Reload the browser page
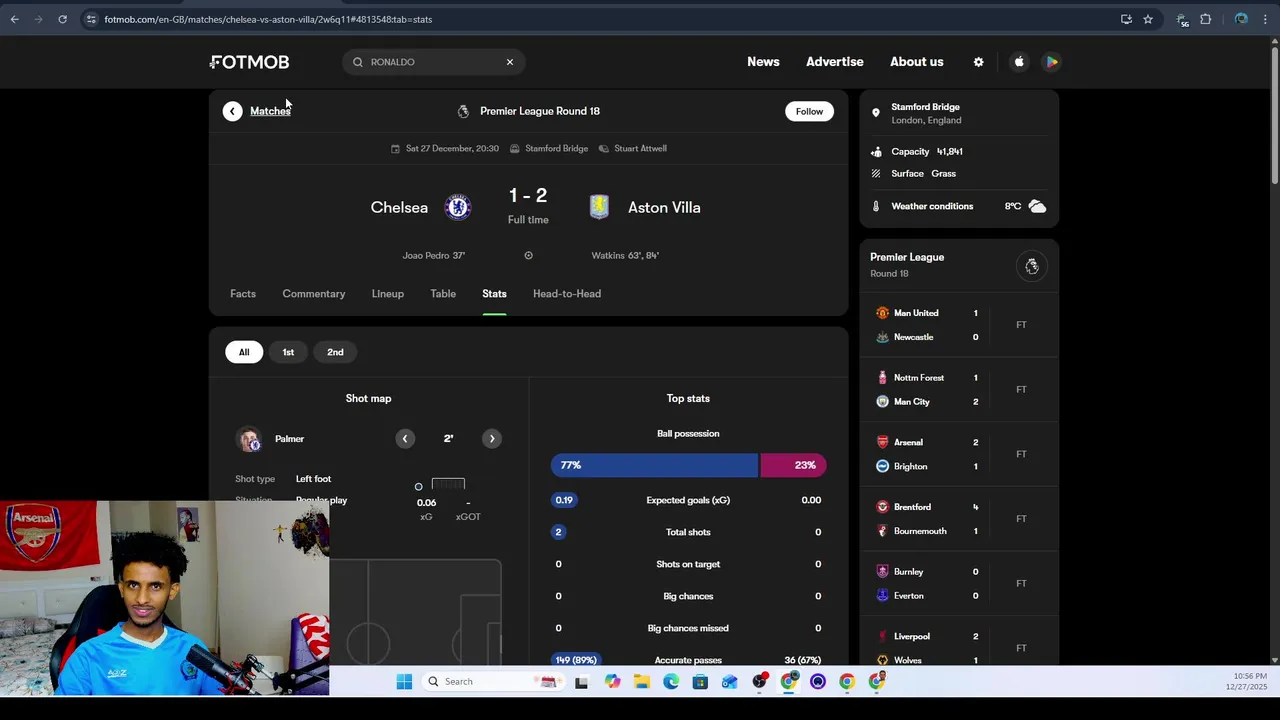This screenshot has width=1280, height=720. (62, 19)
